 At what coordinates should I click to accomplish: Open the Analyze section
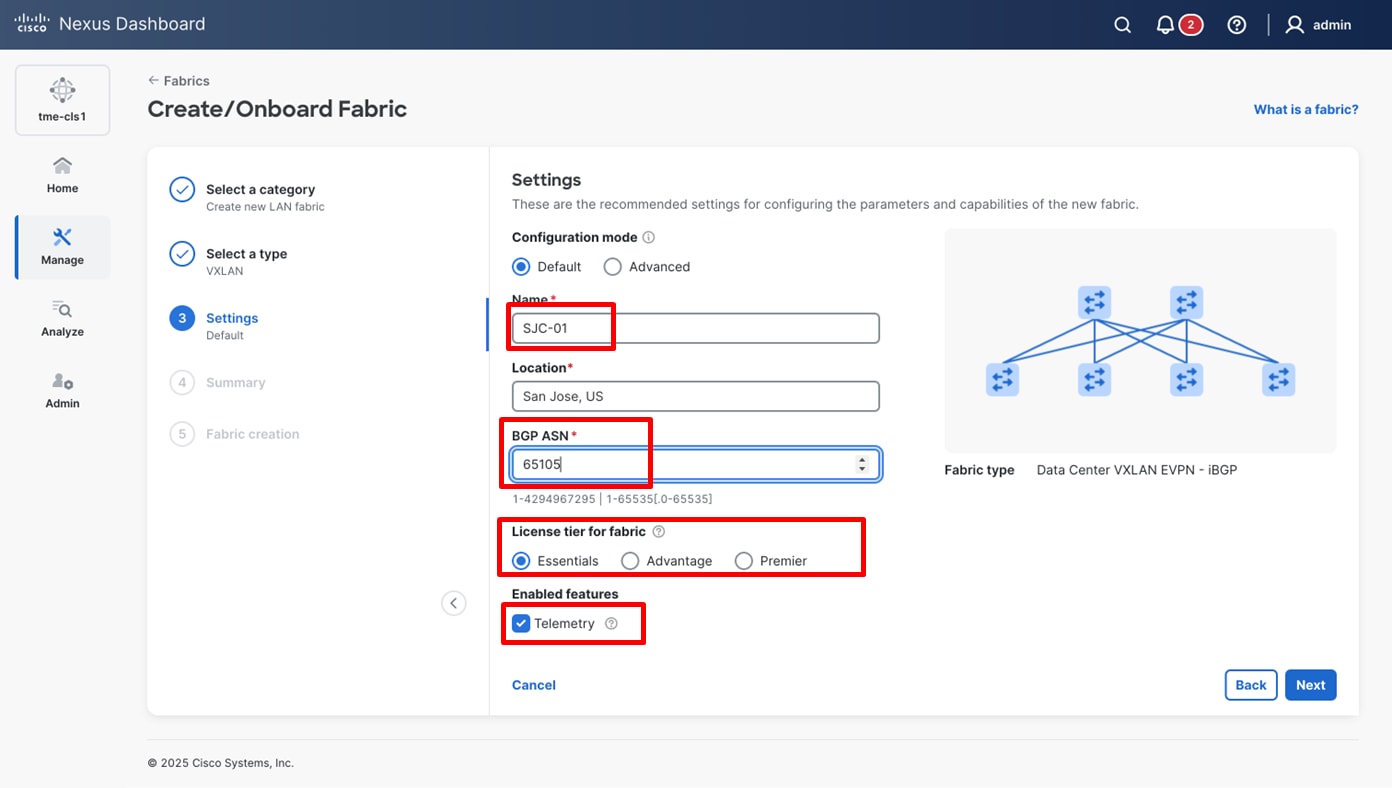61,318
